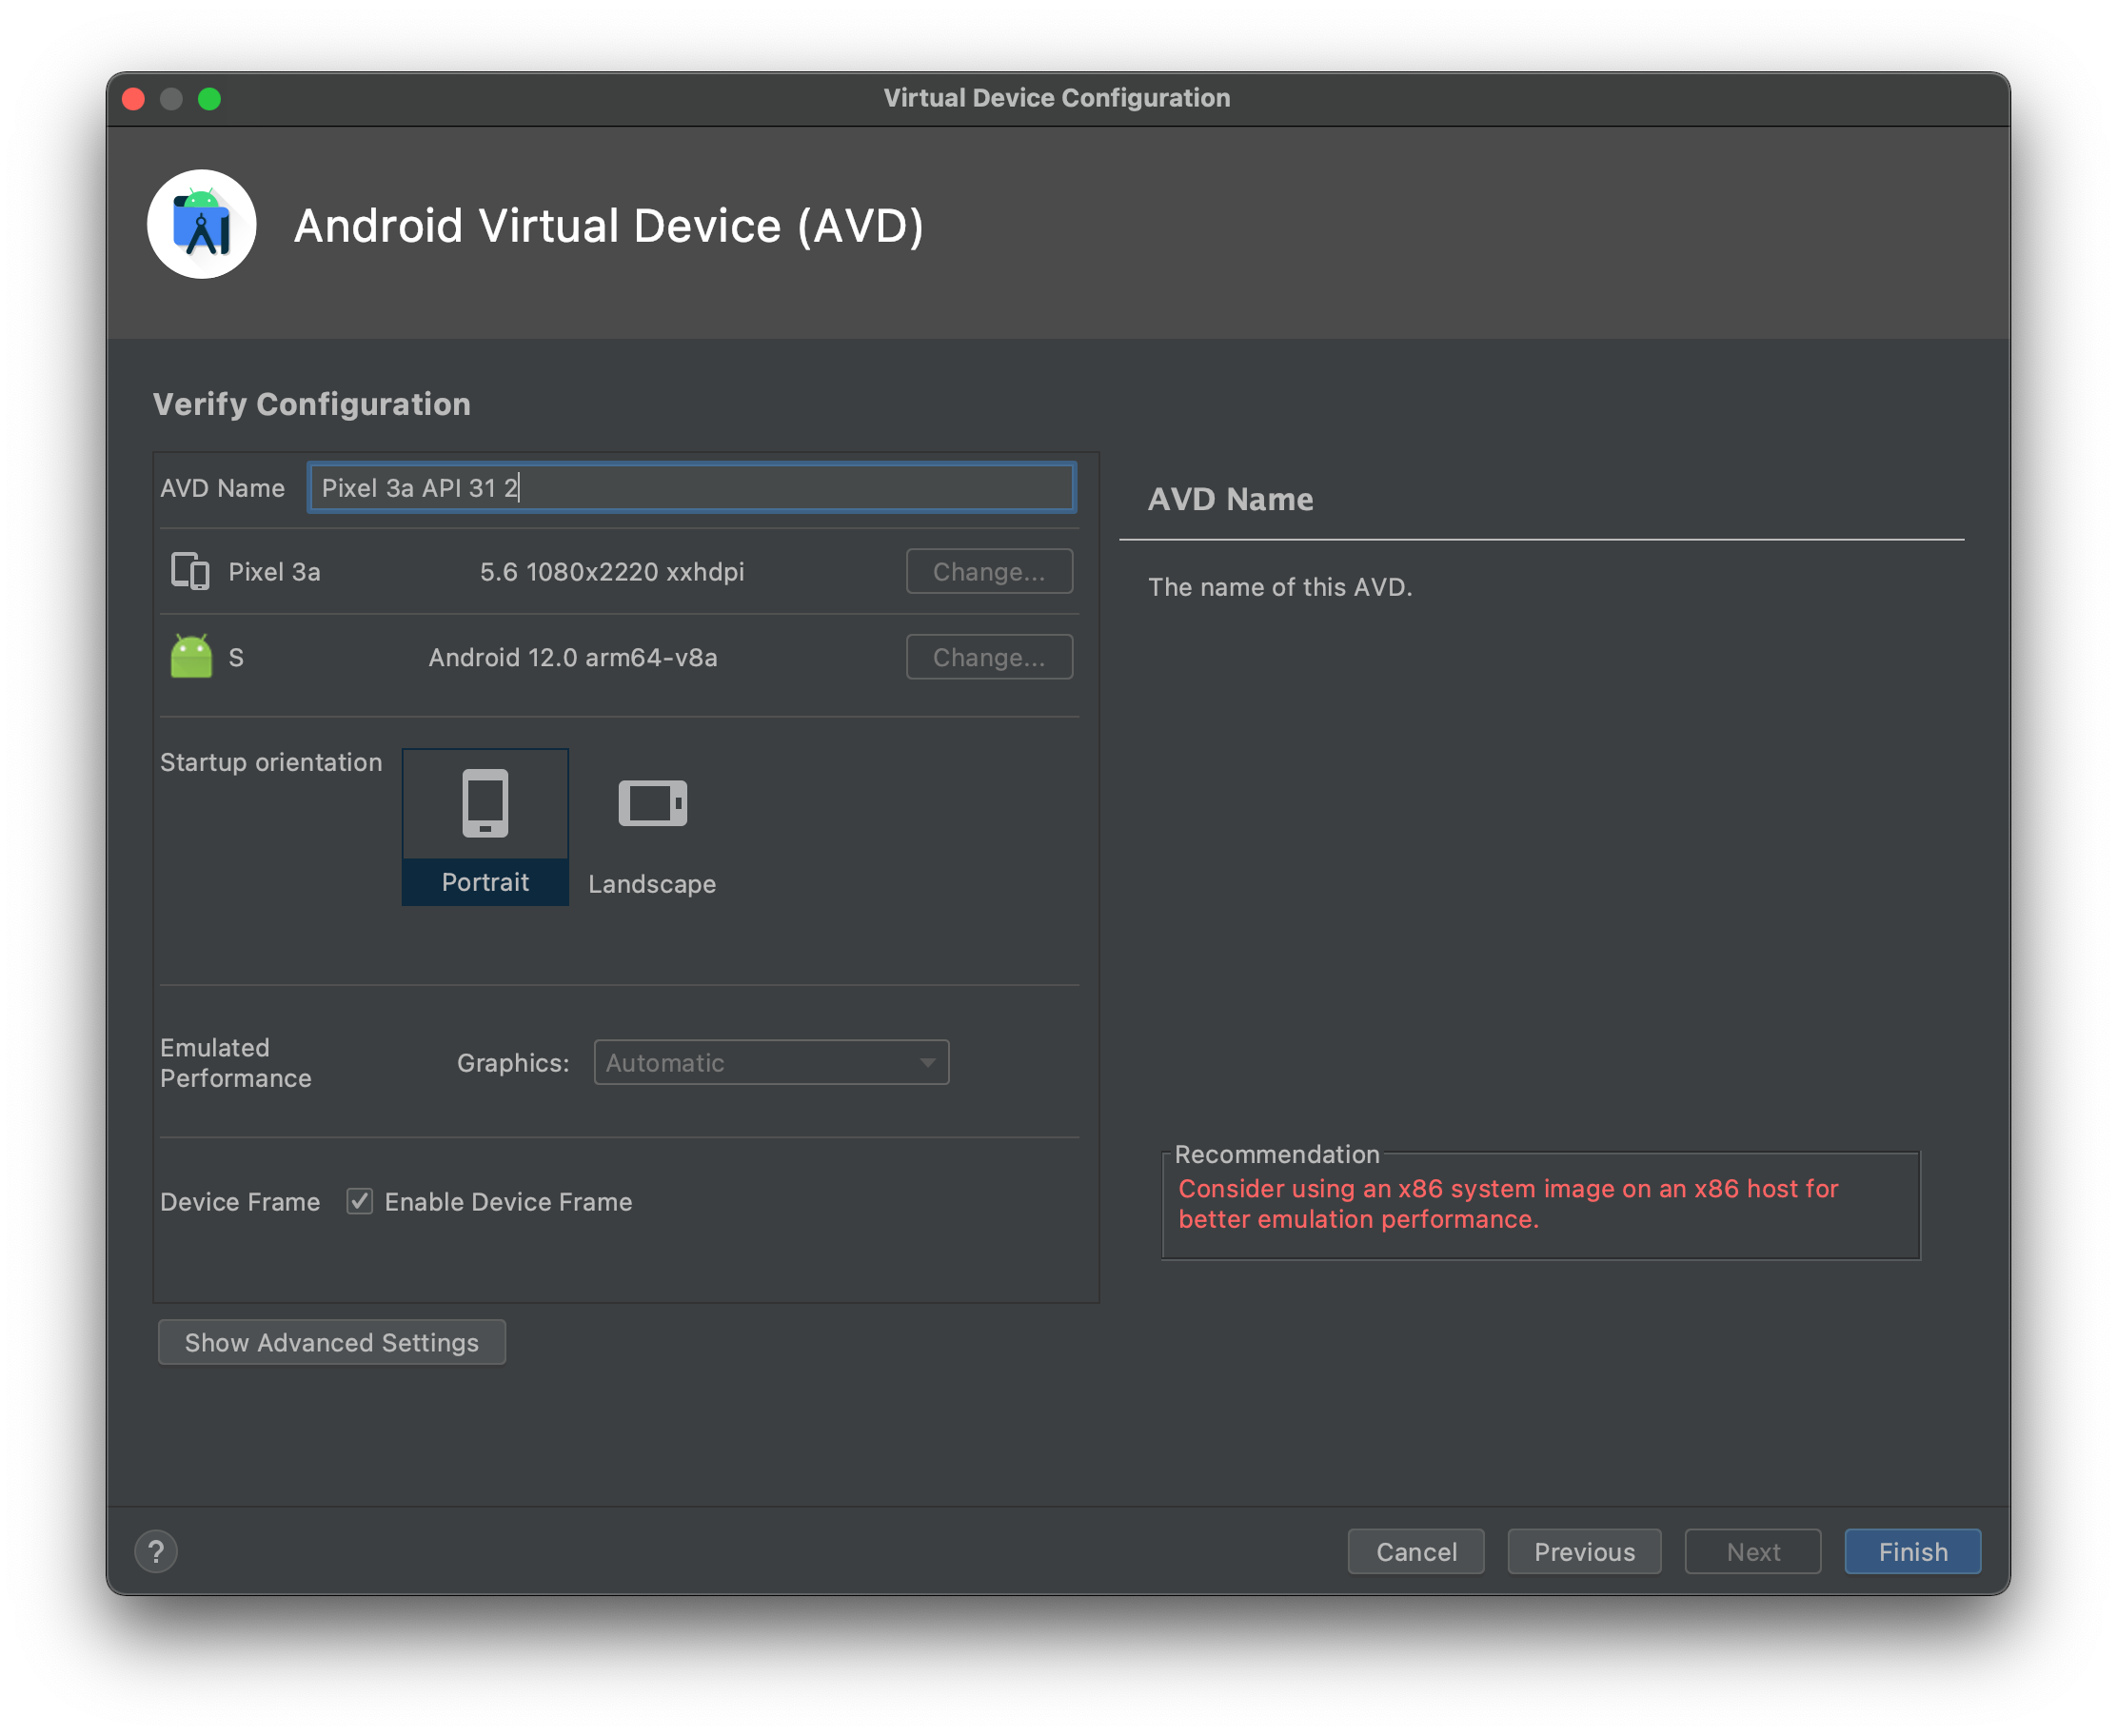The image size is (2117, 1736).
Task: Click the Pixel 3a device icon
Action: (x=190, y=571)
